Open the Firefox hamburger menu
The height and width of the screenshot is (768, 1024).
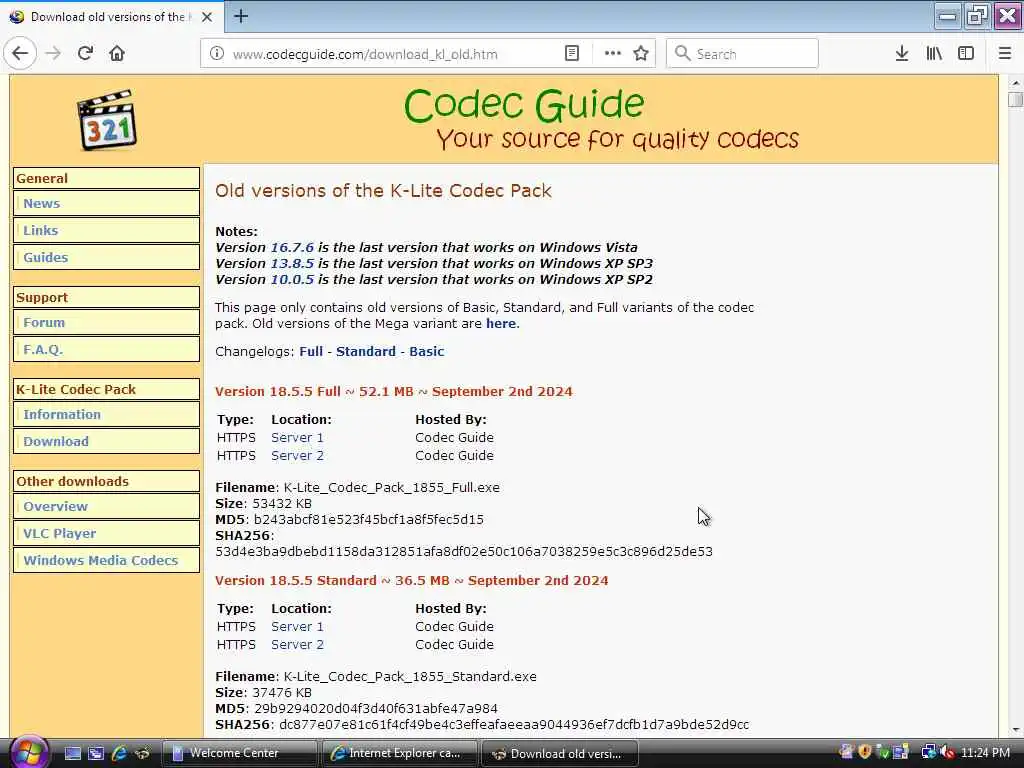1004,54
